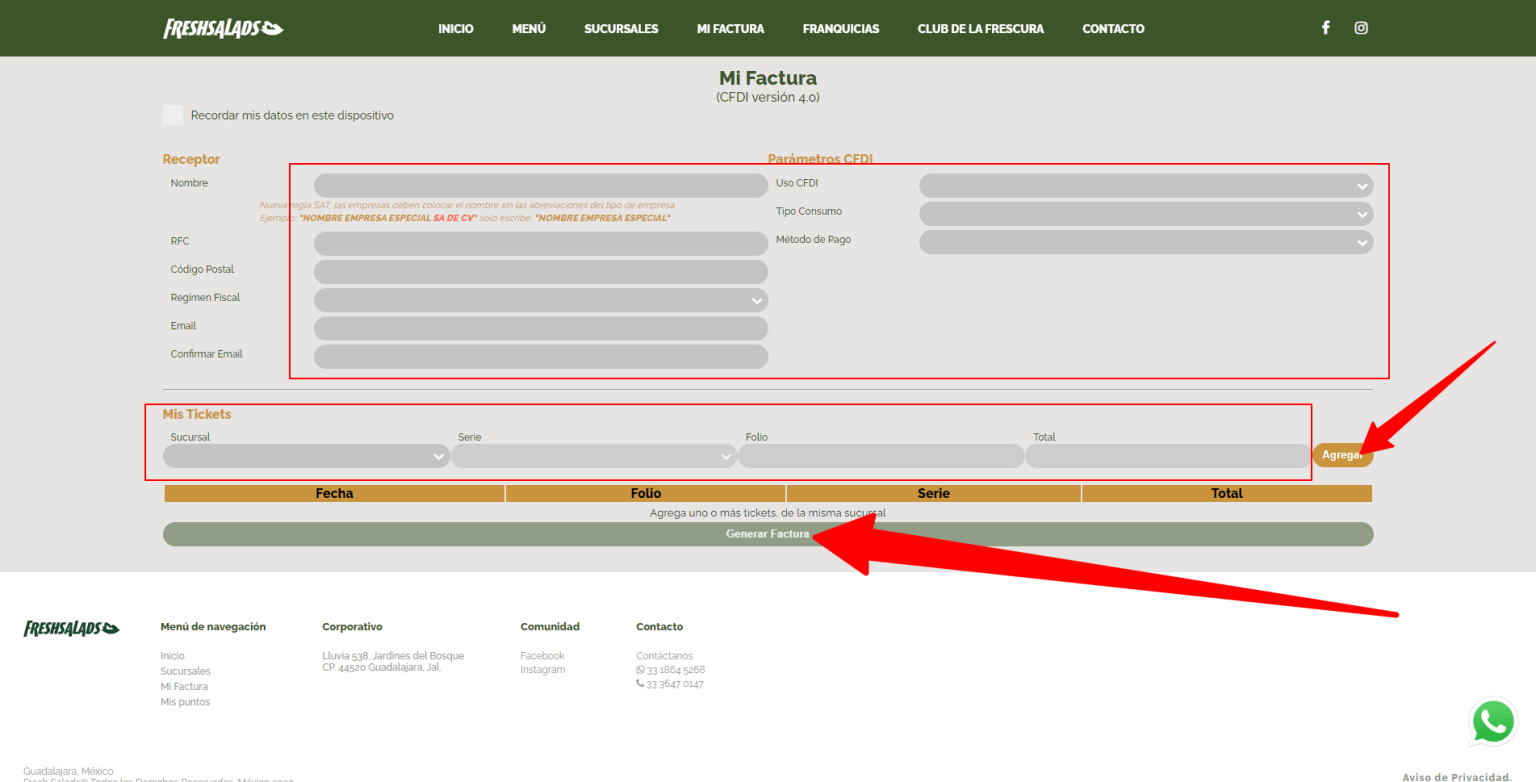Click the FreshSalads logo in header

pos(223,29)
